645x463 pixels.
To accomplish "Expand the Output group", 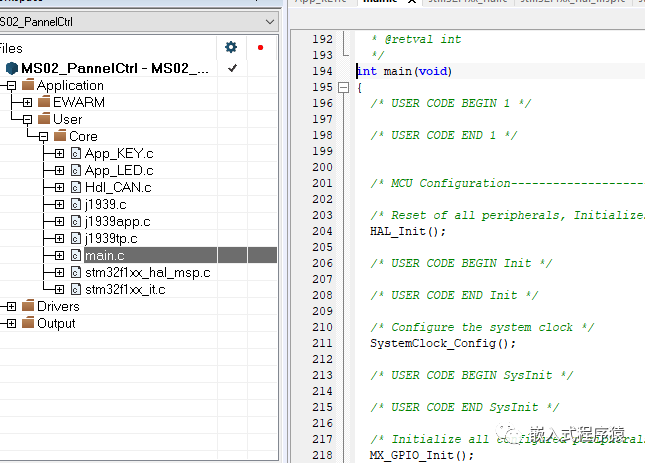I will (12, 324).
